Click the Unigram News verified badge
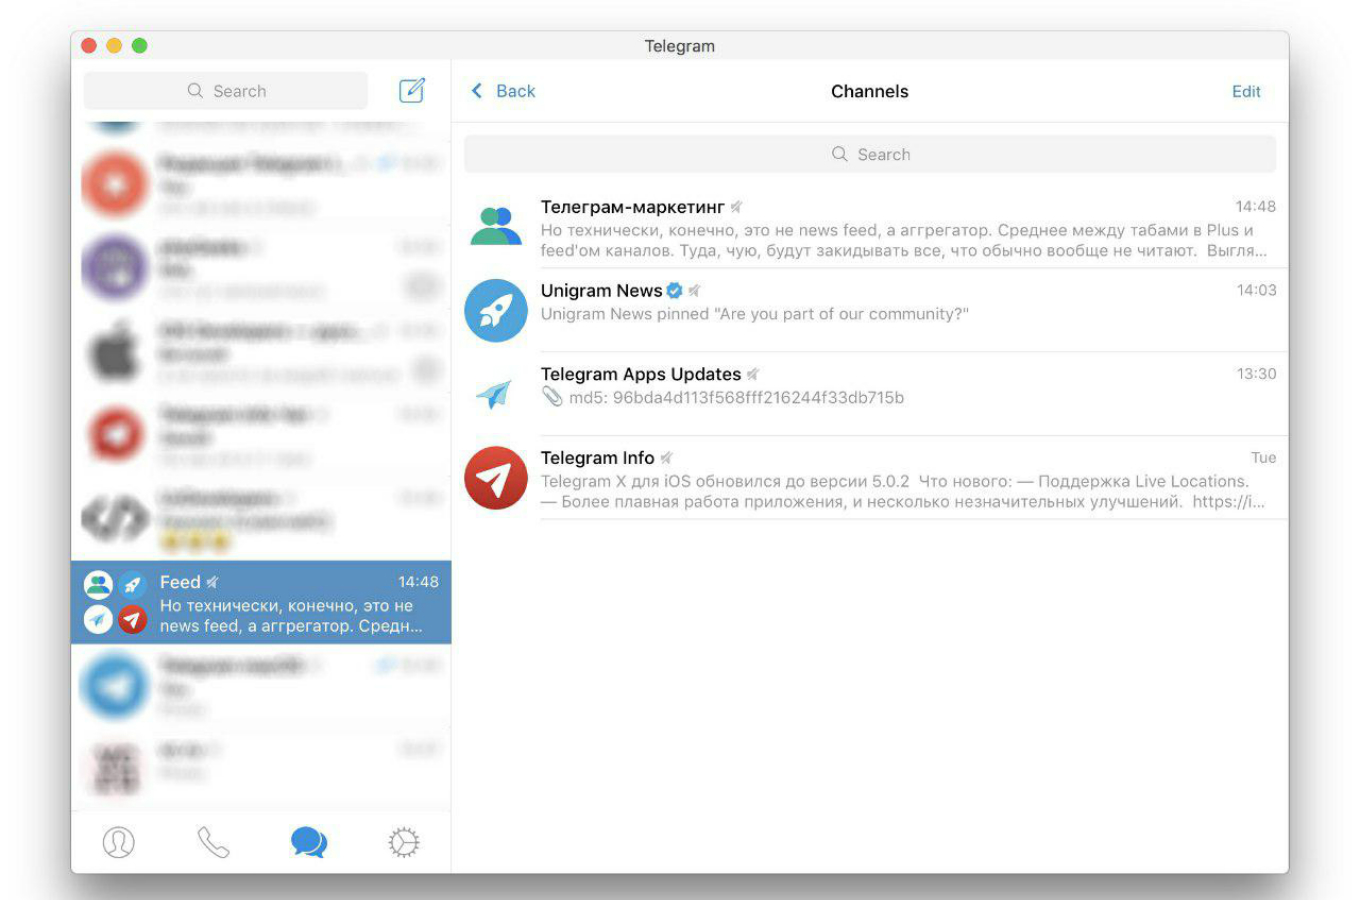Viewport: 1360px width, 900px height. 675,290
